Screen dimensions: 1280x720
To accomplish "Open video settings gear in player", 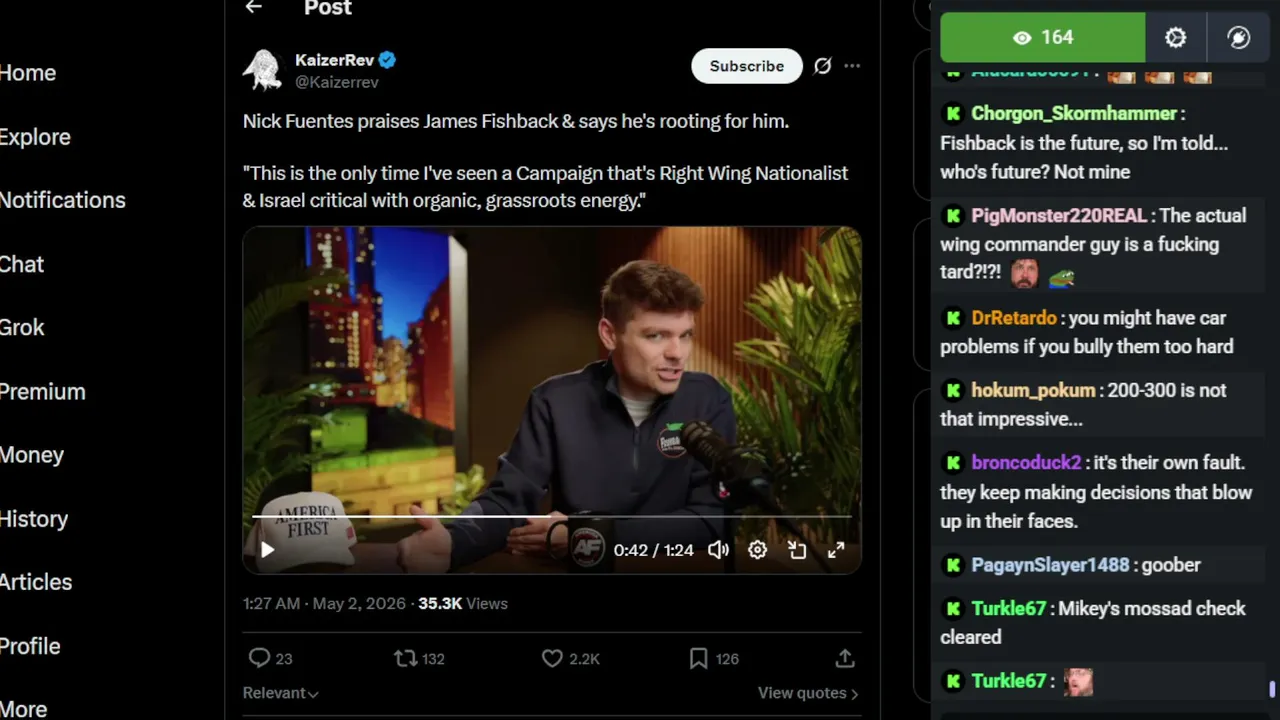I will (x=758, y=550).
